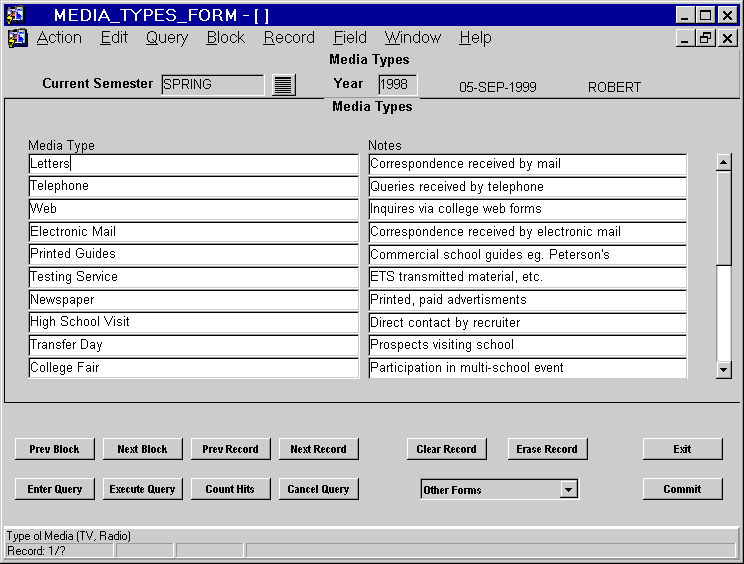Click the Next Block button
This screenshot has height=564, width=744.
click(142, 449)
